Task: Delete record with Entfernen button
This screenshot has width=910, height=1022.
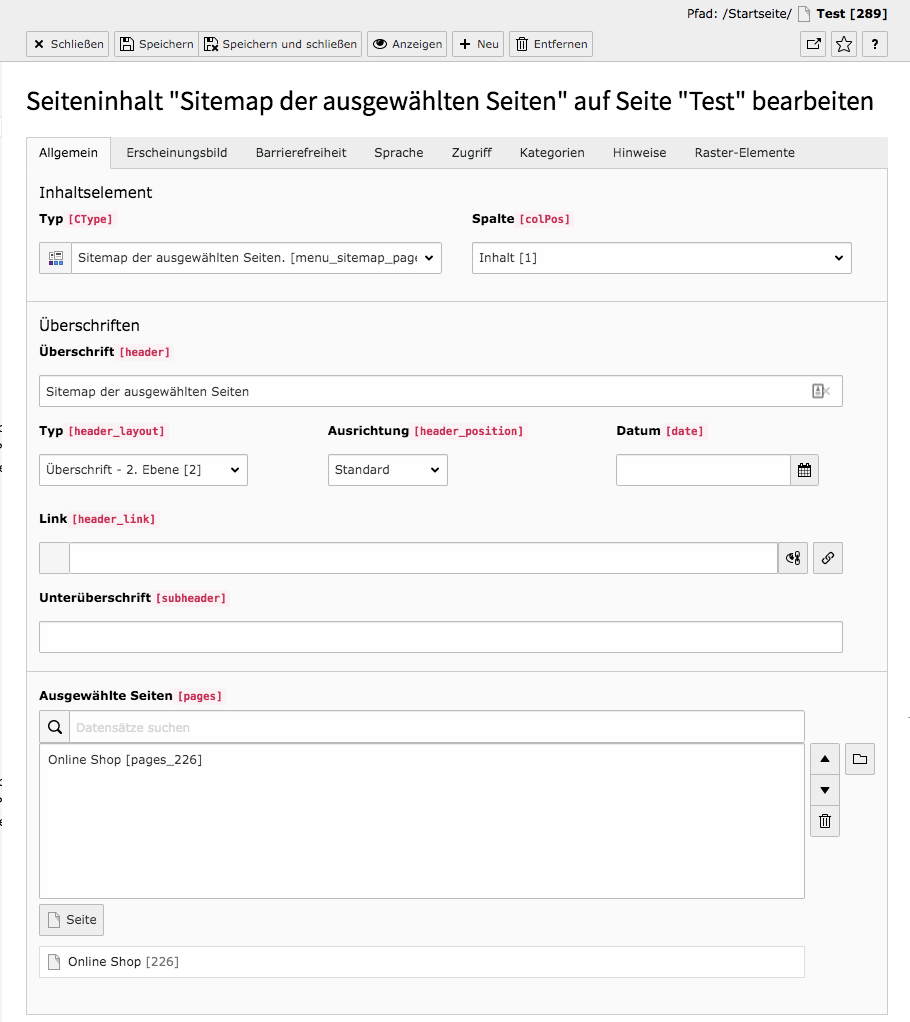Action: coord(551,44)
